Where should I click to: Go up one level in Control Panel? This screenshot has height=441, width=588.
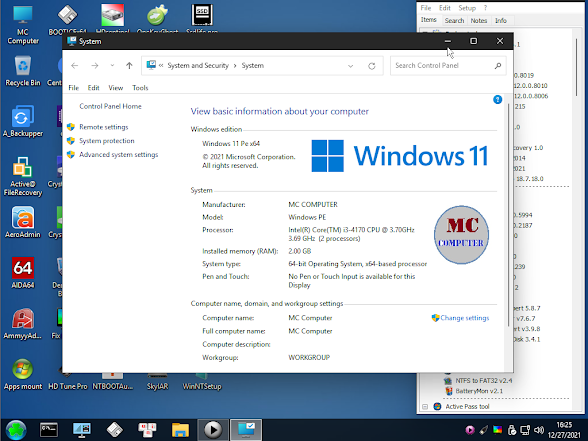[129, 66]
